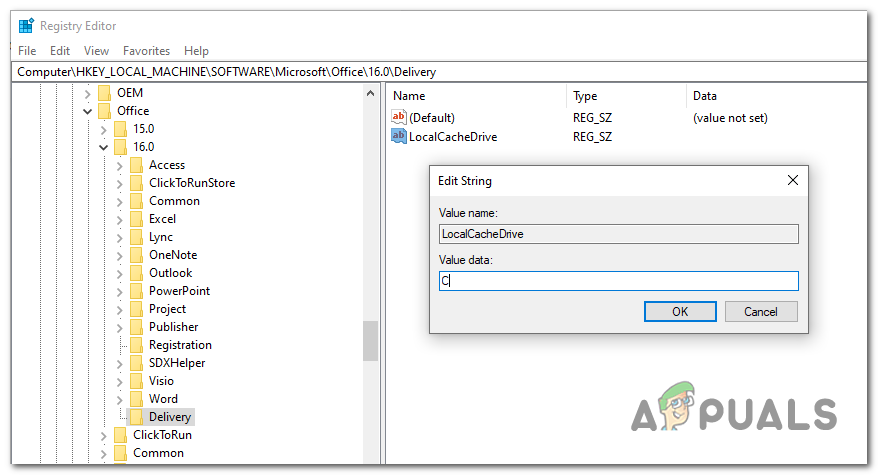Click the OEM folder icon
Viewport: 878px width, 475px height.
pyautogui.click(x=104, y=93)
